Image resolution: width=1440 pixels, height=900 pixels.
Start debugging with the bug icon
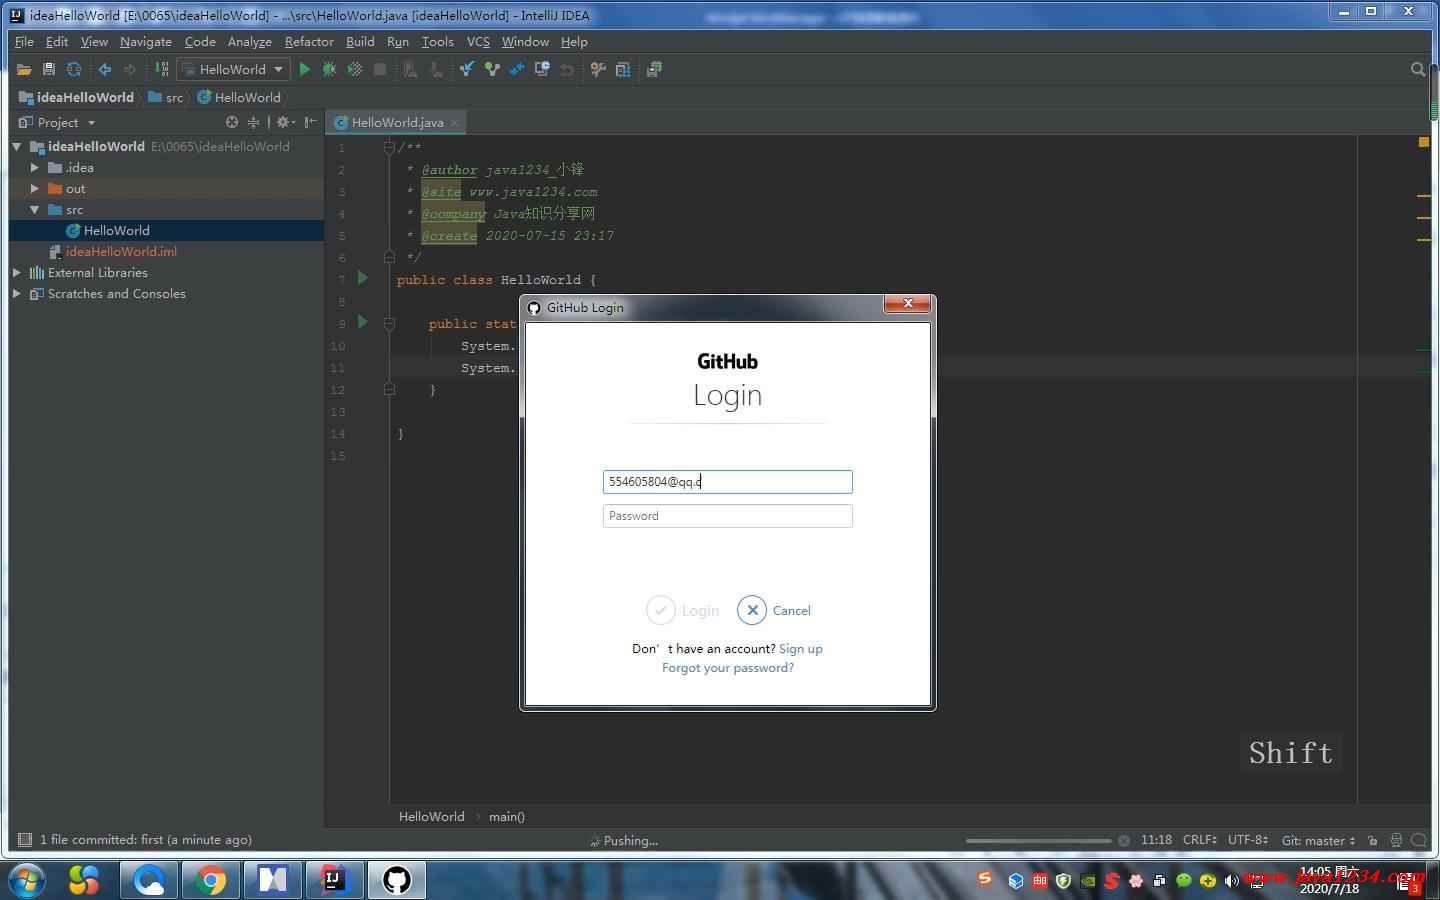point(329,69)
